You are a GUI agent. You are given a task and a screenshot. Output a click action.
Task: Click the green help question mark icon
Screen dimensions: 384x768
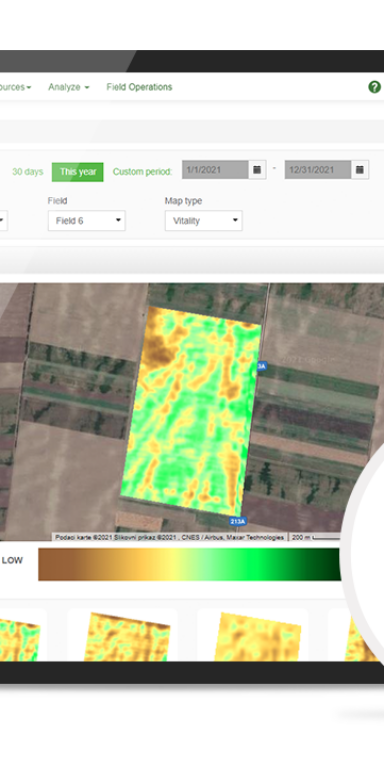click(374, 87)
